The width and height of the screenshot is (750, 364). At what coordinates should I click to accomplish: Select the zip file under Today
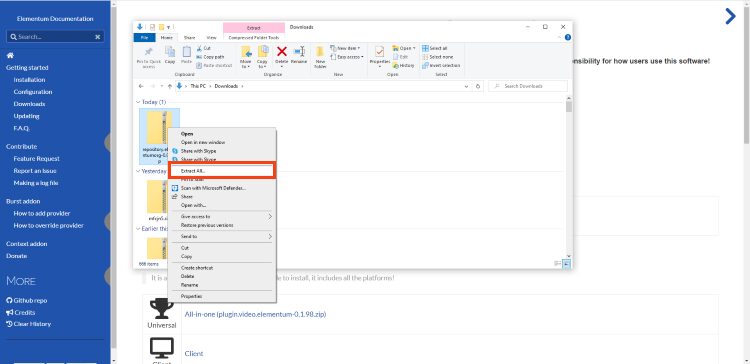(x=159, y=136)
